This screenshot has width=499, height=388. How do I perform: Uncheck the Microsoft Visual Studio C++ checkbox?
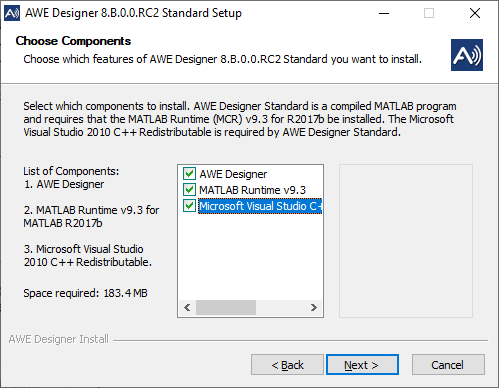point(189,206)
